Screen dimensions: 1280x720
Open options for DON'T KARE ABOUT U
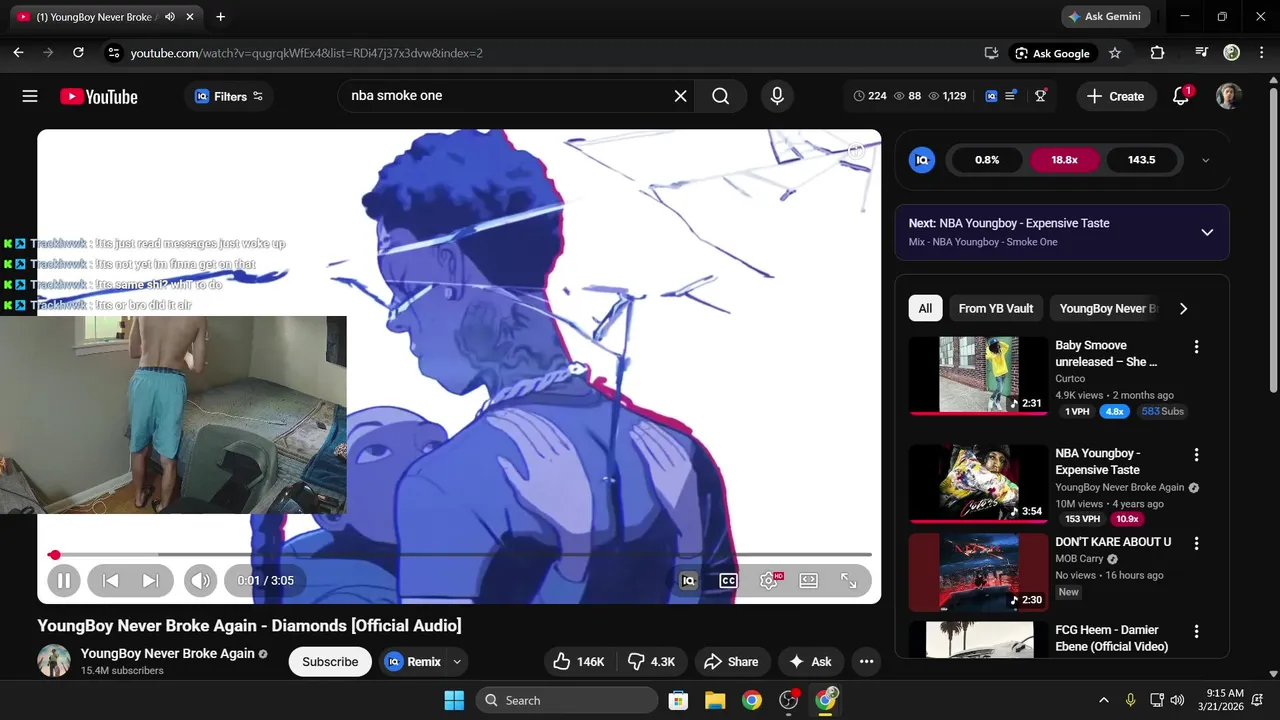coord(1196,543)
